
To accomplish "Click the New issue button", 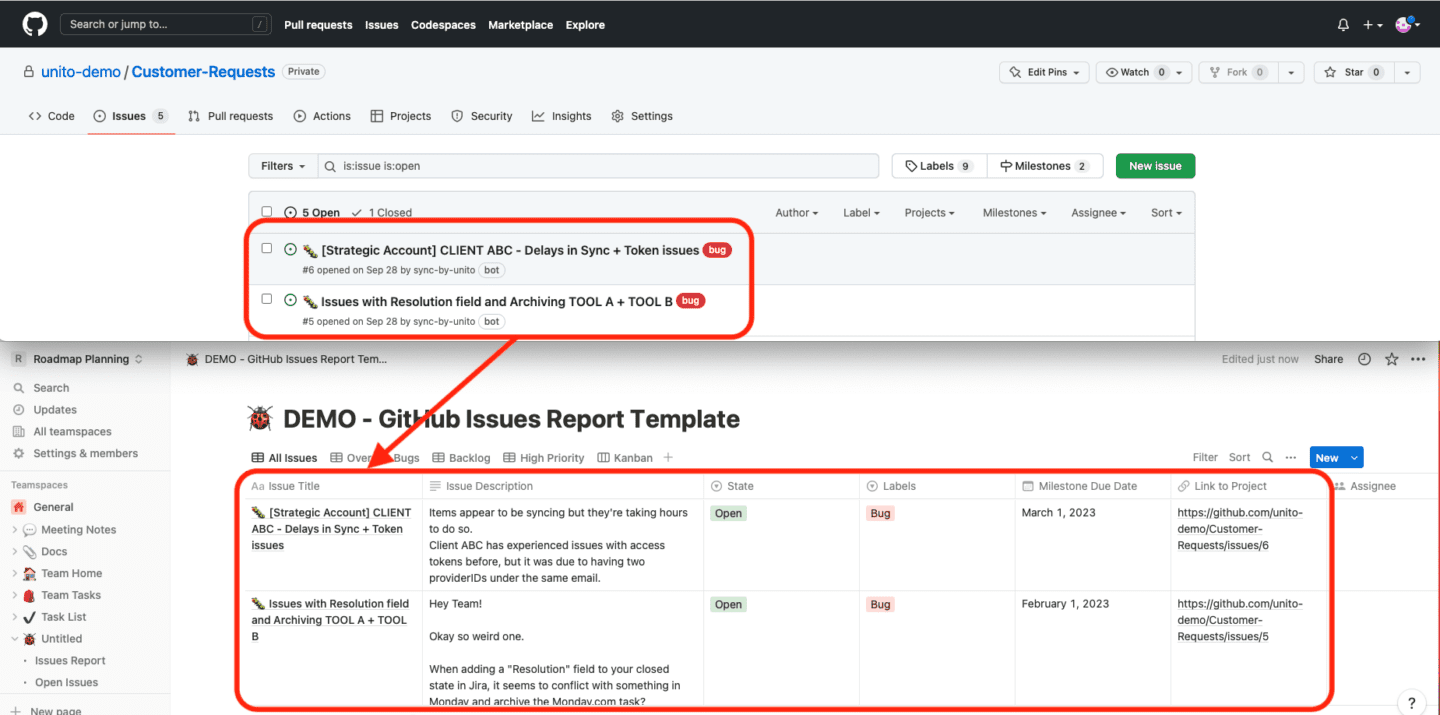I will (1155, 165).
